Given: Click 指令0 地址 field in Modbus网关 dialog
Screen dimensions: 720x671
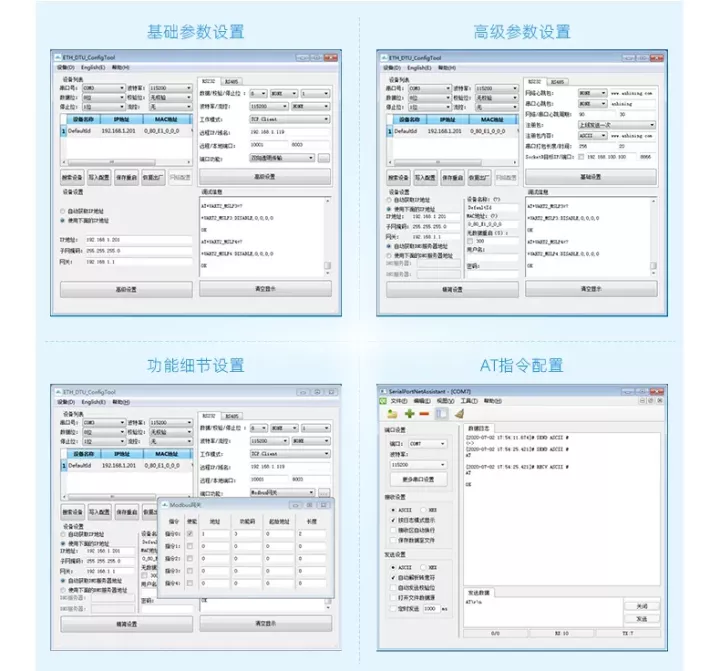Looking at the screenshot, I should click(x=214, y=534).
